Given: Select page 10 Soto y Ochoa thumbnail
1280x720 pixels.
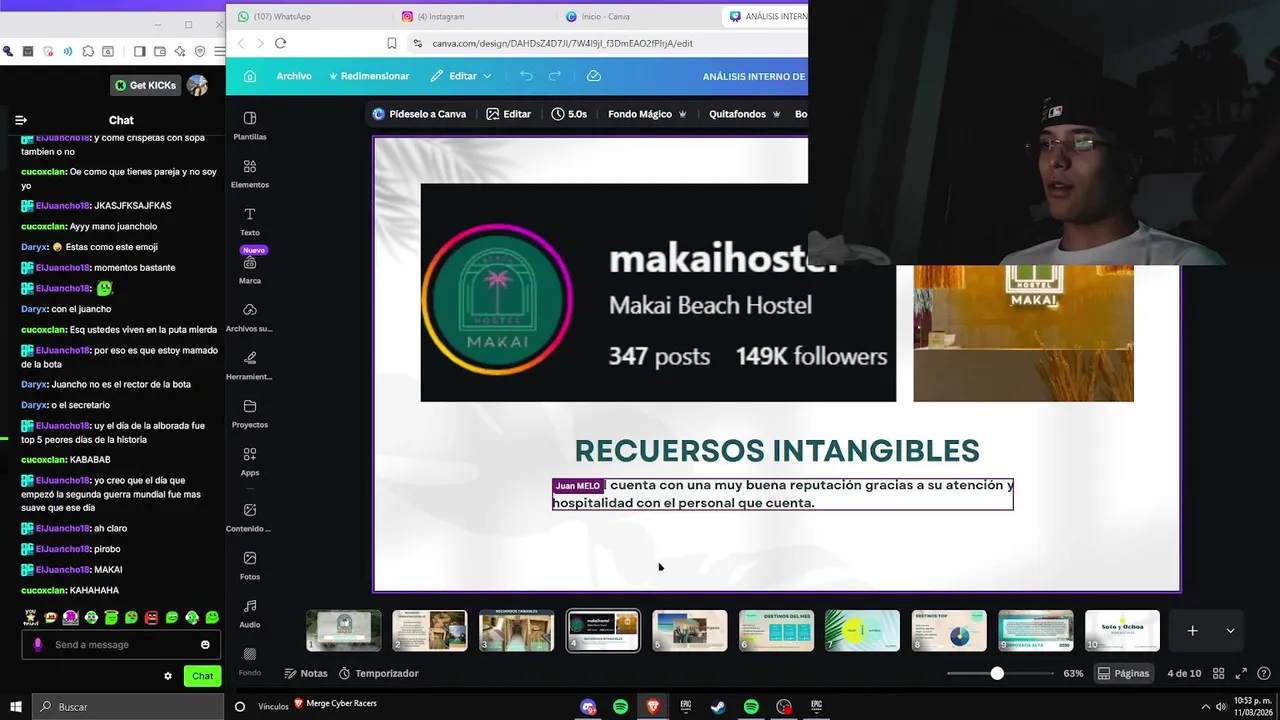Looking at the screenshot, I should [x=1122, y=630].
